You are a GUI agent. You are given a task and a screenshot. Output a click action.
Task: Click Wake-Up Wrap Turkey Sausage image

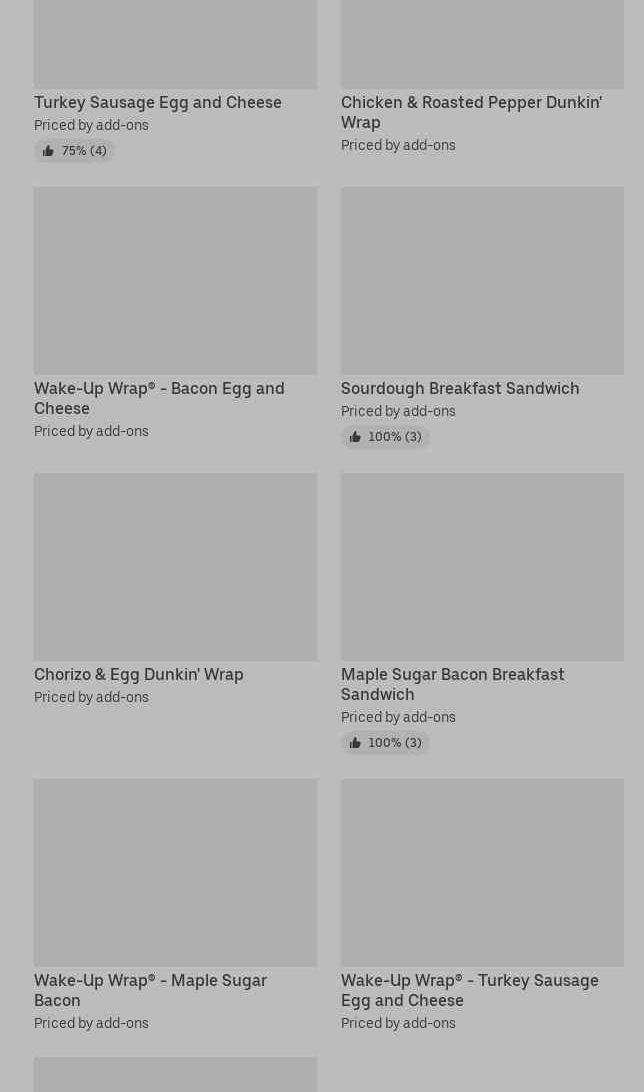coord(482,872)
